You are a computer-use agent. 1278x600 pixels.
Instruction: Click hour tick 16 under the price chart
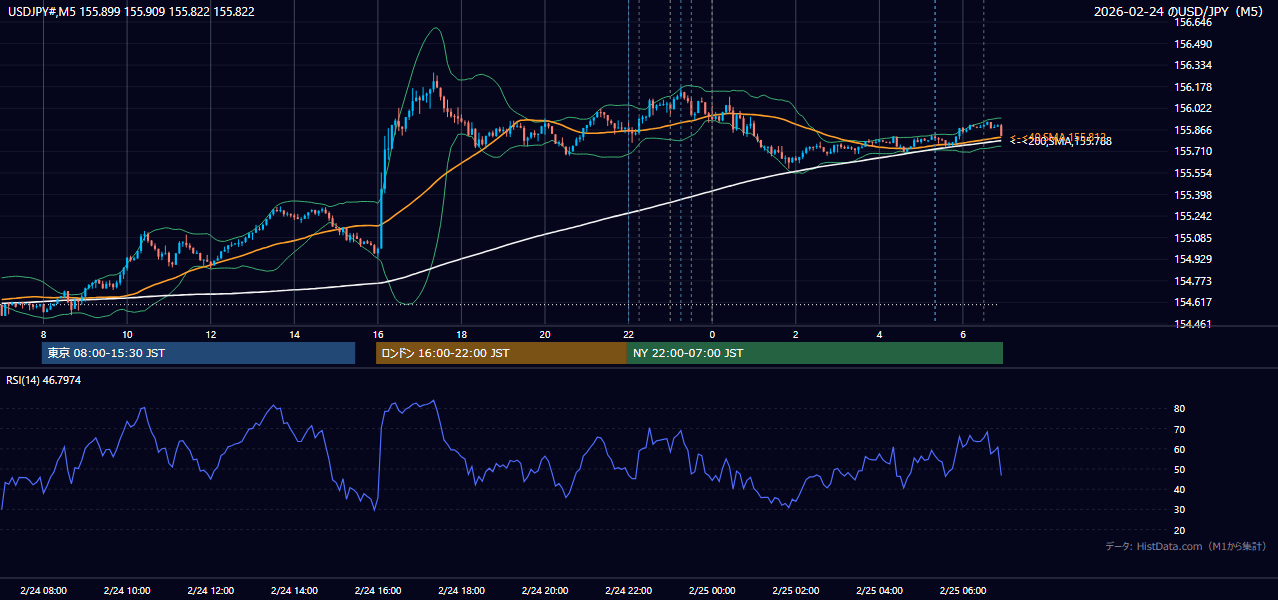[x=378, y=334]
